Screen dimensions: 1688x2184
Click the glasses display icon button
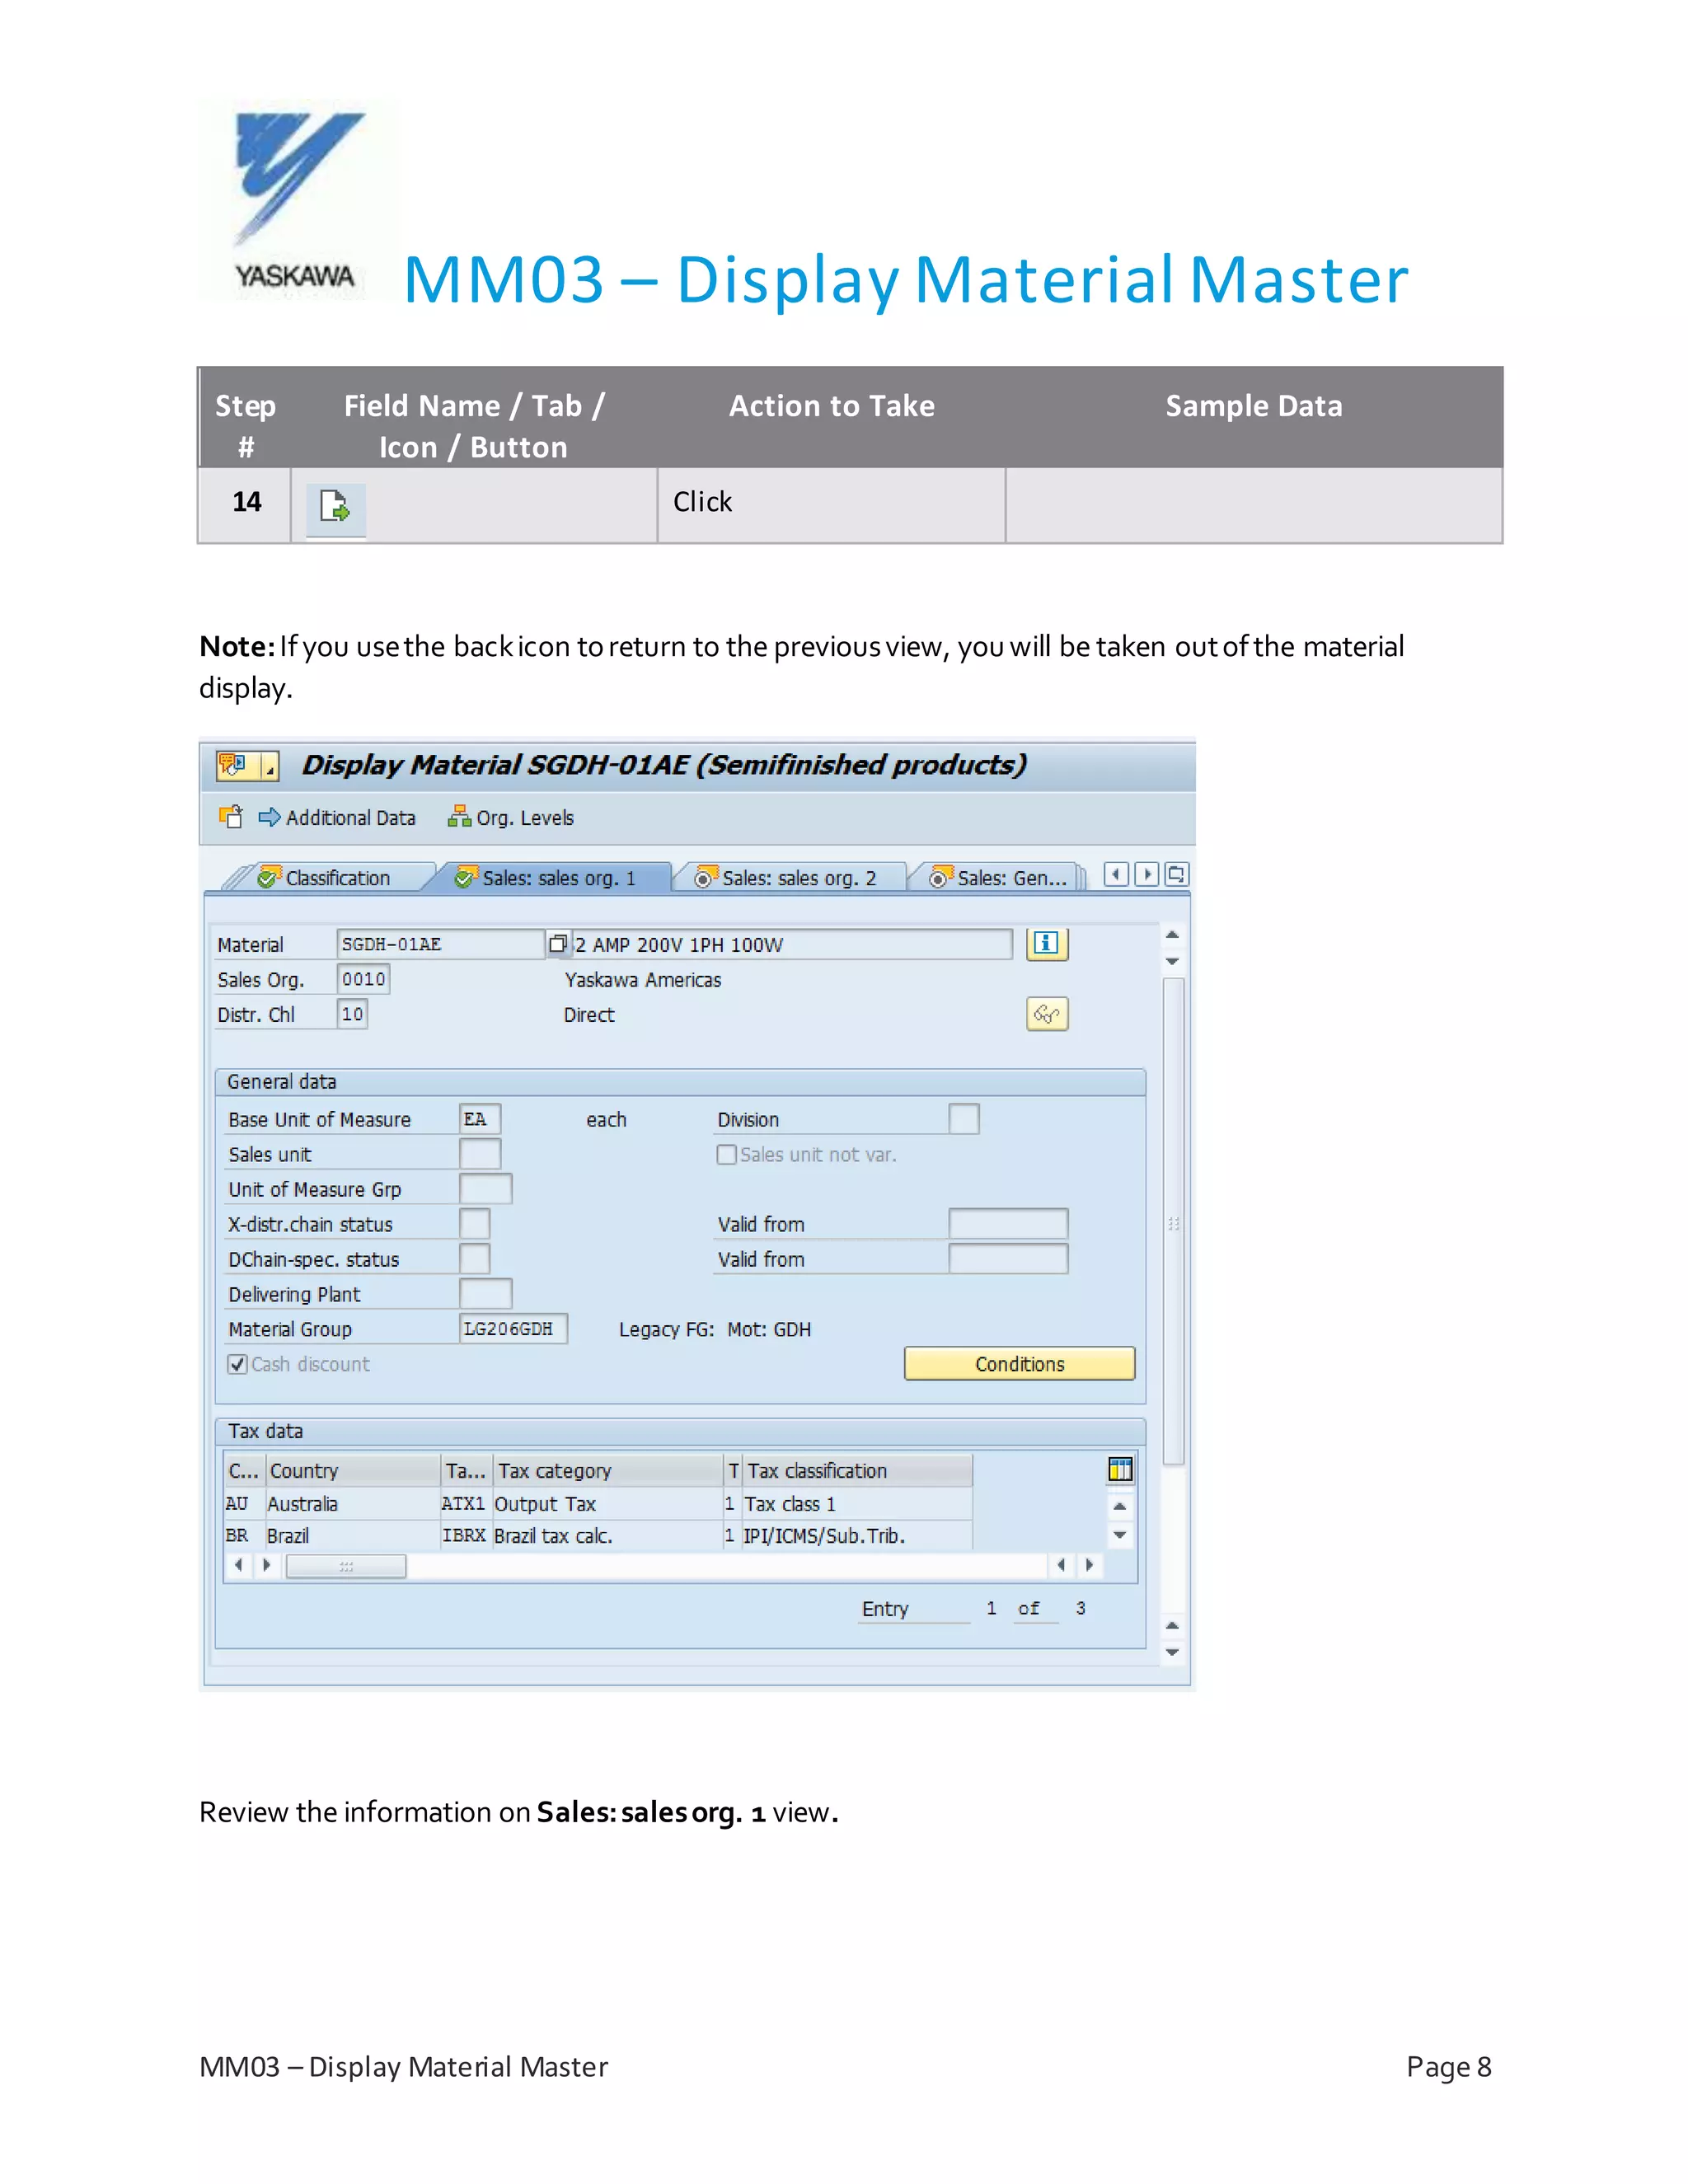point(1047,1014)
